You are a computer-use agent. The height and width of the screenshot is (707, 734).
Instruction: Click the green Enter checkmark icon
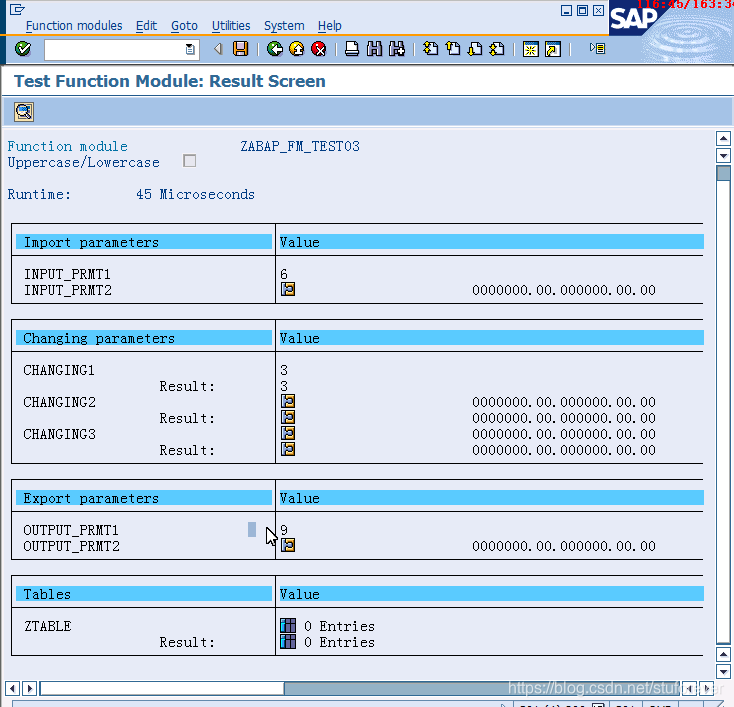[22, 49]
